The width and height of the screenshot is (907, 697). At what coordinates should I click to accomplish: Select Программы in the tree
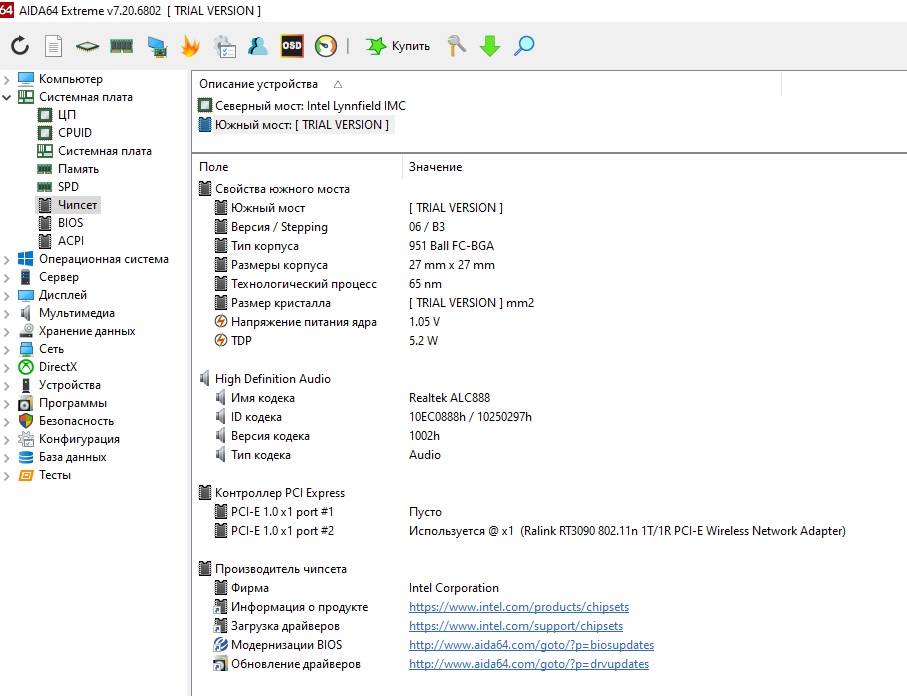pyautogui.click(x=73, y=403)
